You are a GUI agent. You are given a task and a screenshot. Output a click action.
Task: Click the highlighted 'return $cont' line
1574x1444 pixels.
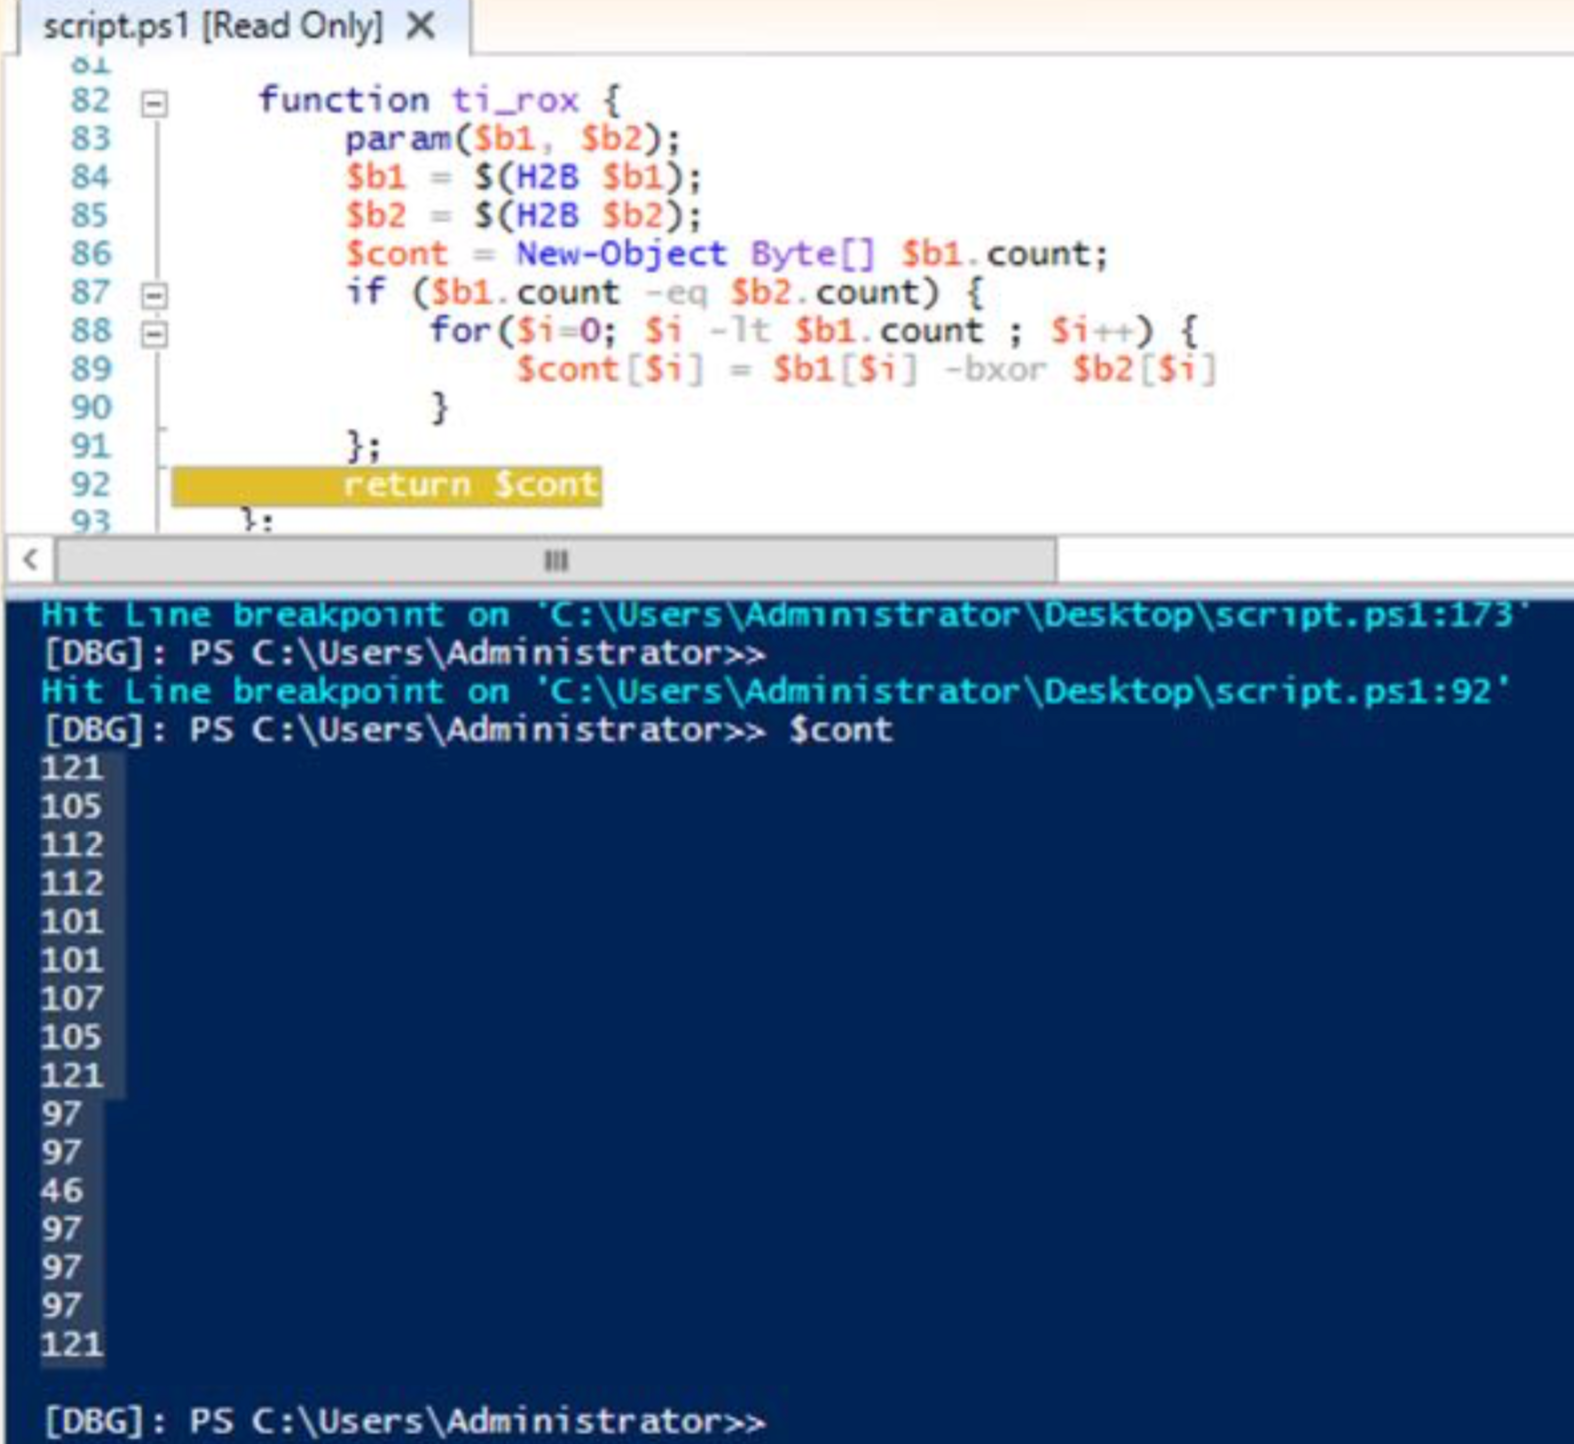[x=387, y=486]
